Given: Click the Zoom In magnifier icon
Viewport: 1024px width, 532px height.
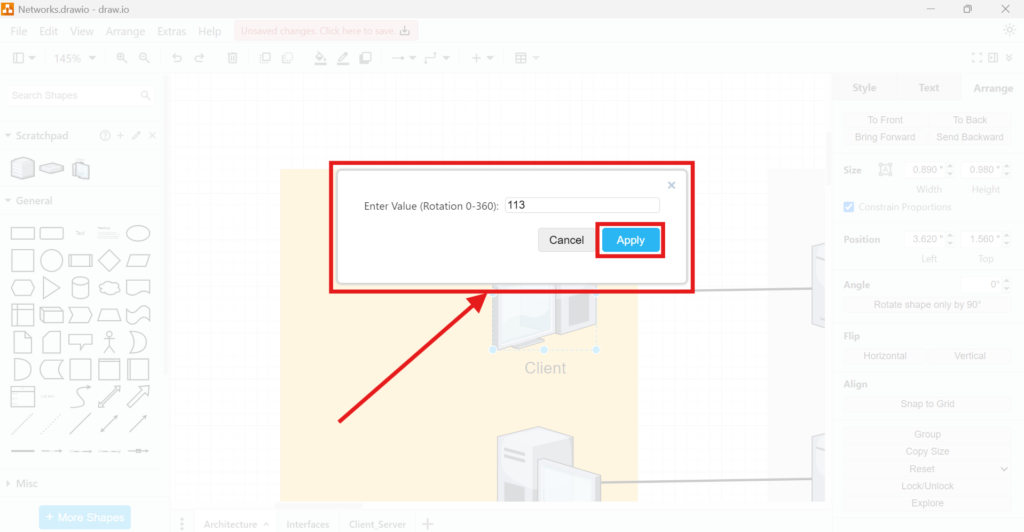Looking at the screenshot, I should pos(121,58).
